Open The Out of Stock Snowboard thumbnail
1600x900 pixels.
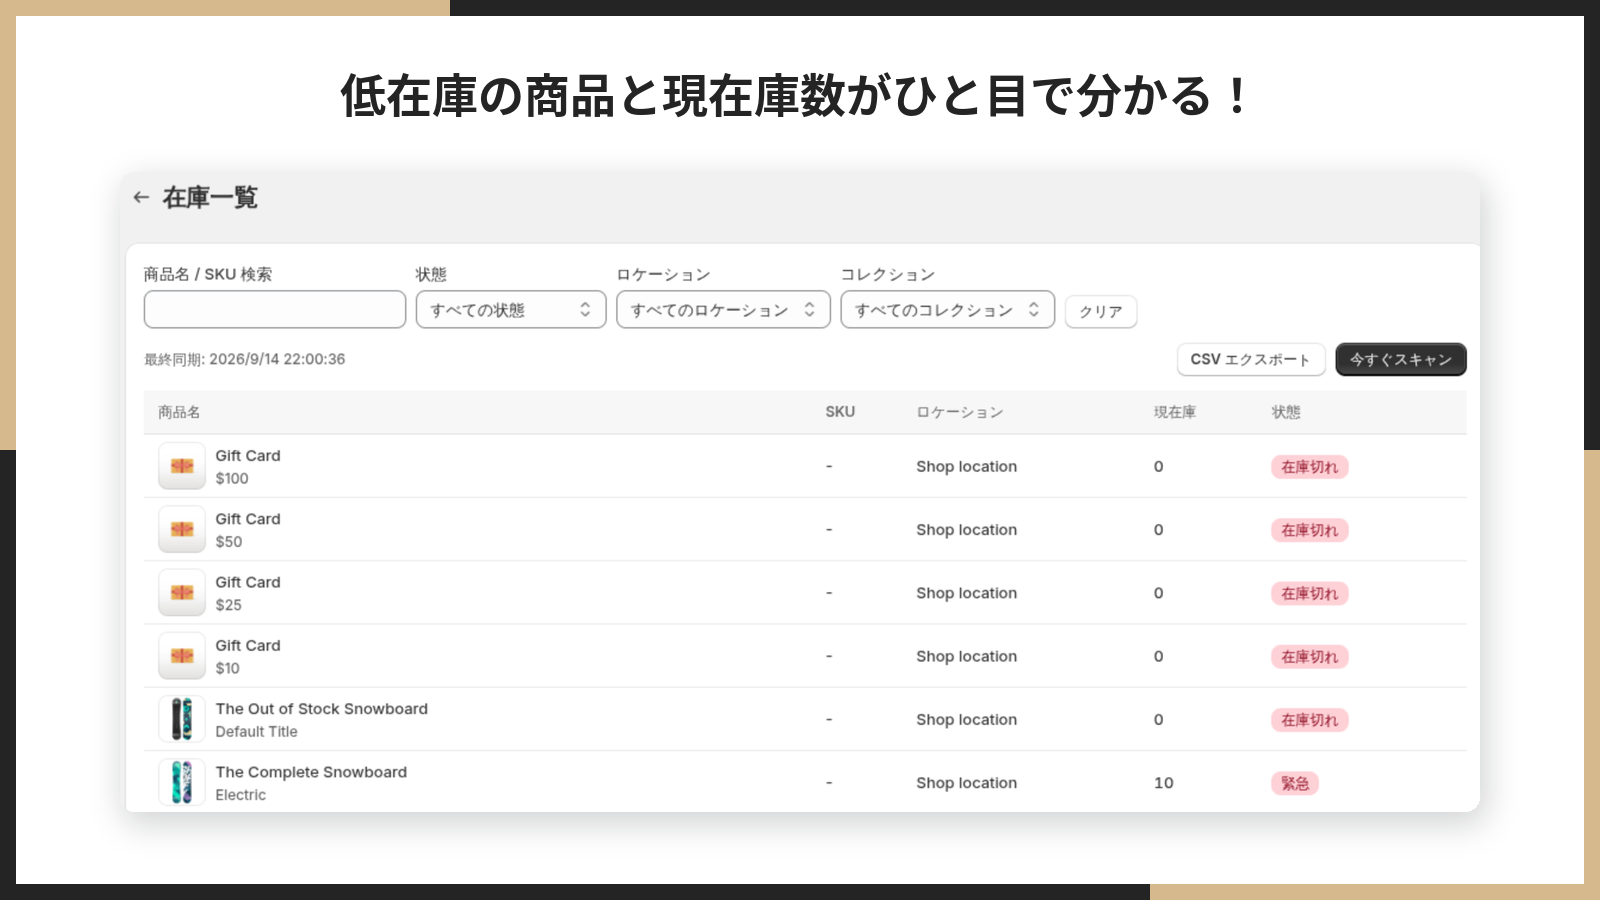coord(182,719)
